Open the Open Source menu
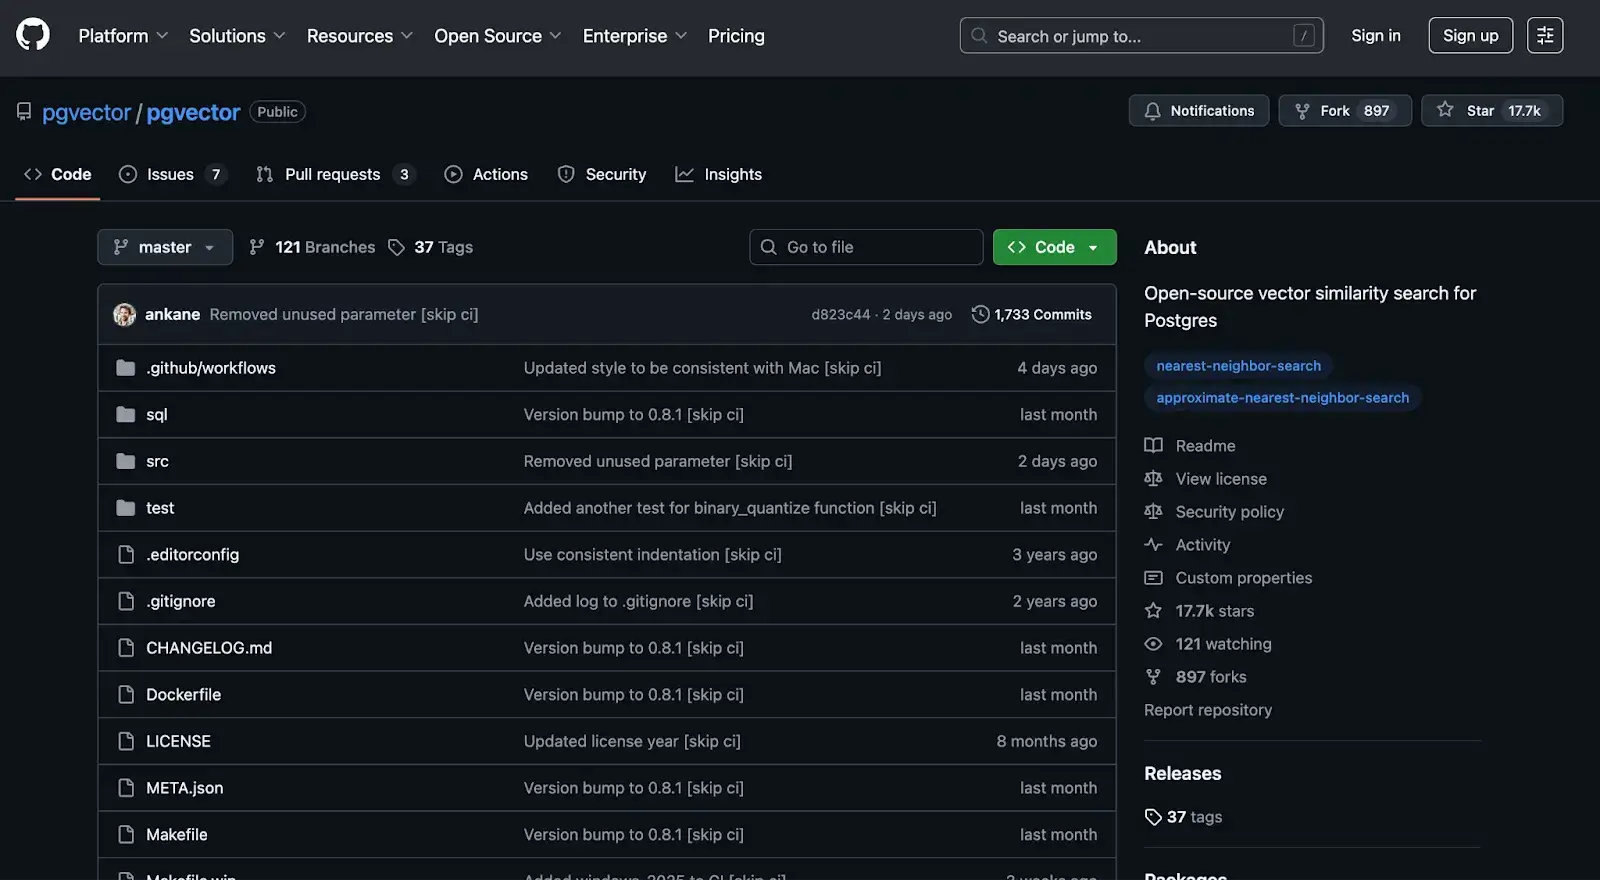 (x=497, y=36)
